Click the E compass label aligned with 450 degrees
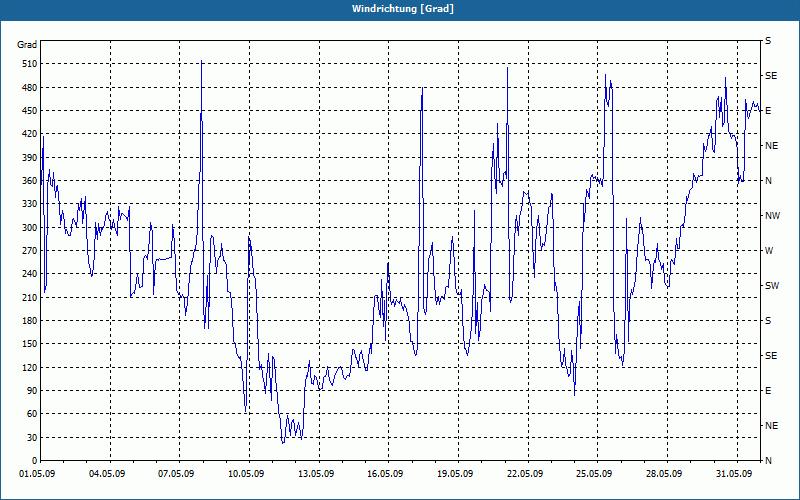This screenshot has height=500, width=800. coord(768,111)
